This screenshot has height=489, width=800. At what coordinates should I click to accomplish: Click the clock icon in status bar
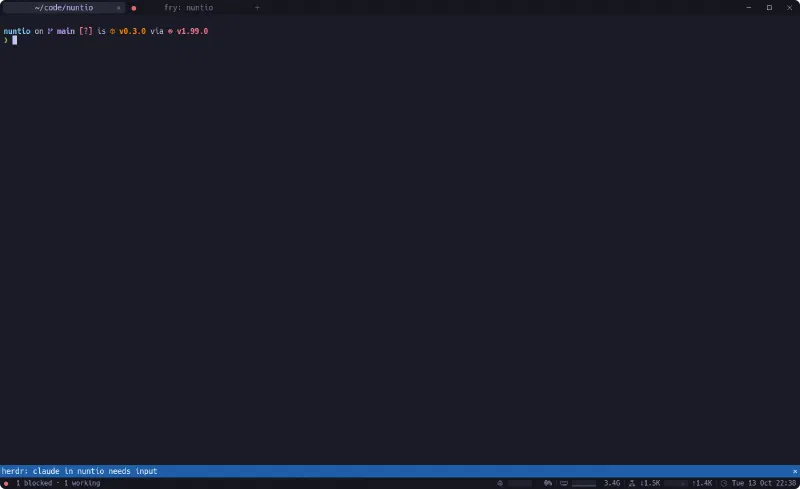tap(724, 483)
